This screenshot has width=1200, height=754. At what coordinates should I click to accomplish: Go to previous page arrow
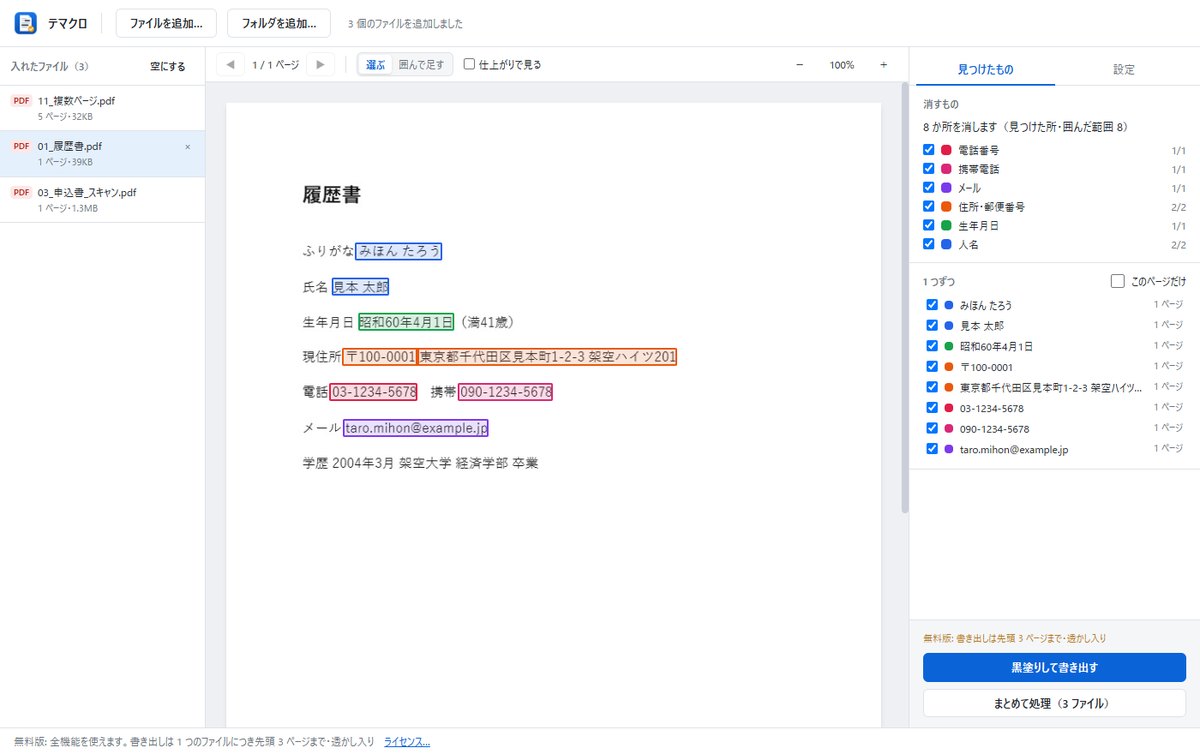(x=231, y=65)
